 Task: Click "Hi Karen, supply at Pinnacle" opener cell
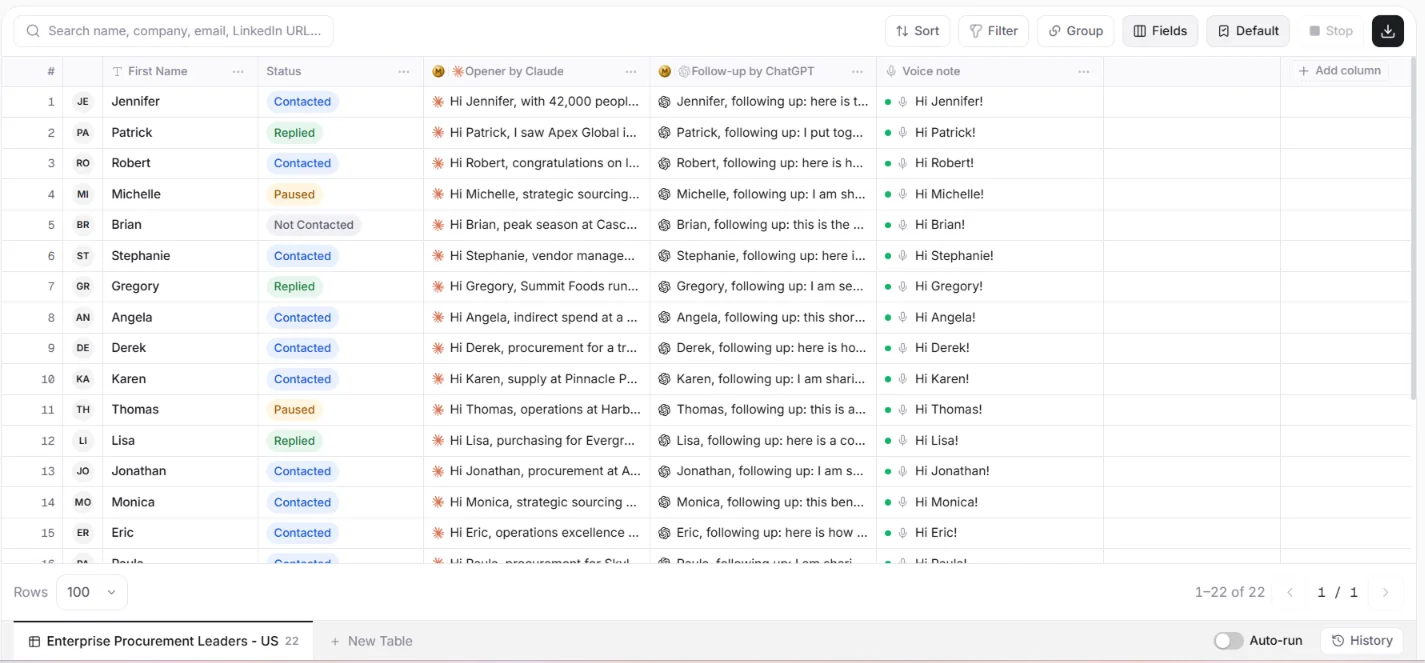tap(537, 379)
